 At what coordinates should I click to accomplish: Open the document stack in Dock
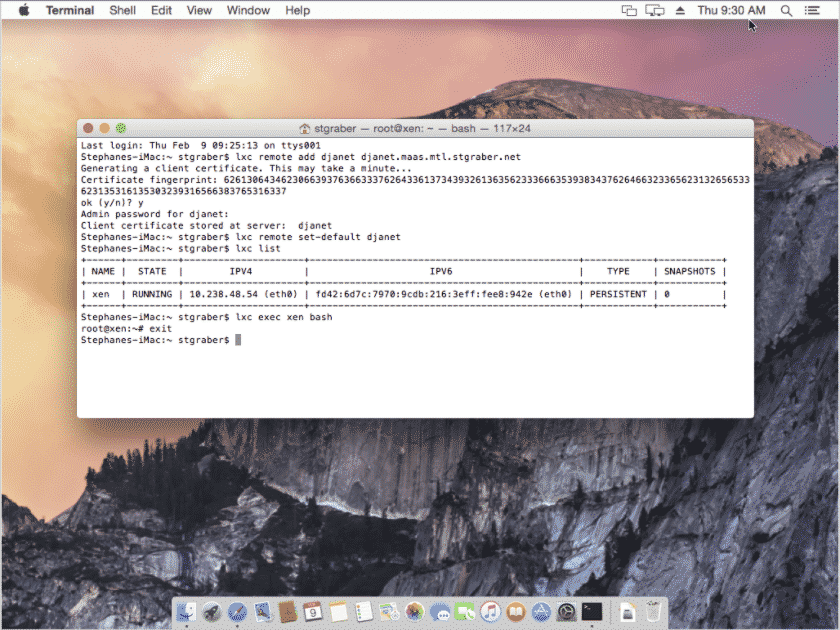627,612
